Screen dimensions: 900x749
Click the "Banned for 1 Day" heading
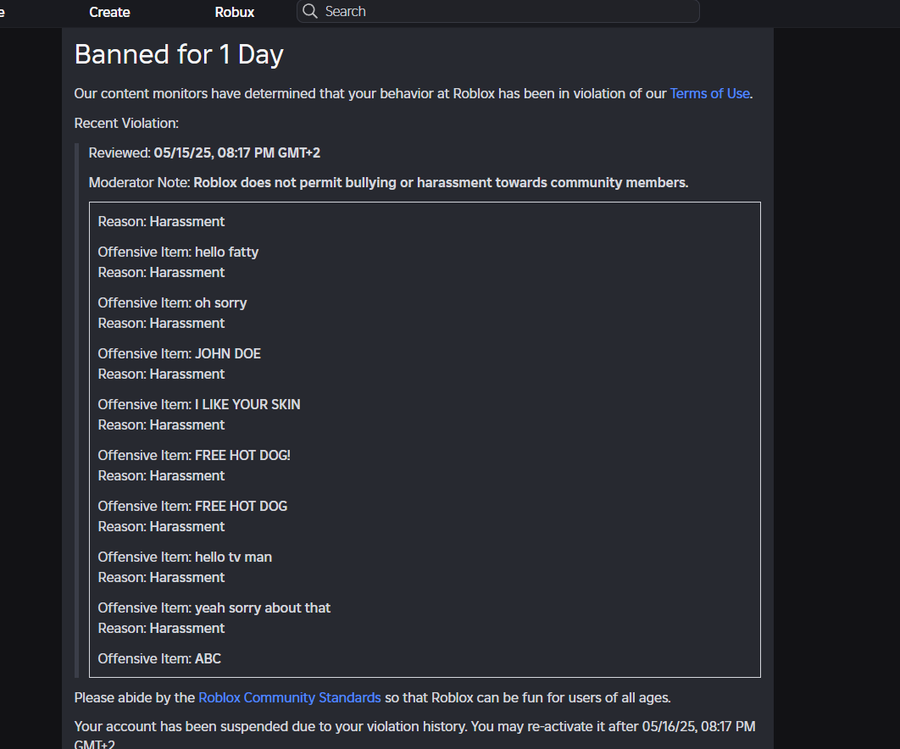point(178,54)
